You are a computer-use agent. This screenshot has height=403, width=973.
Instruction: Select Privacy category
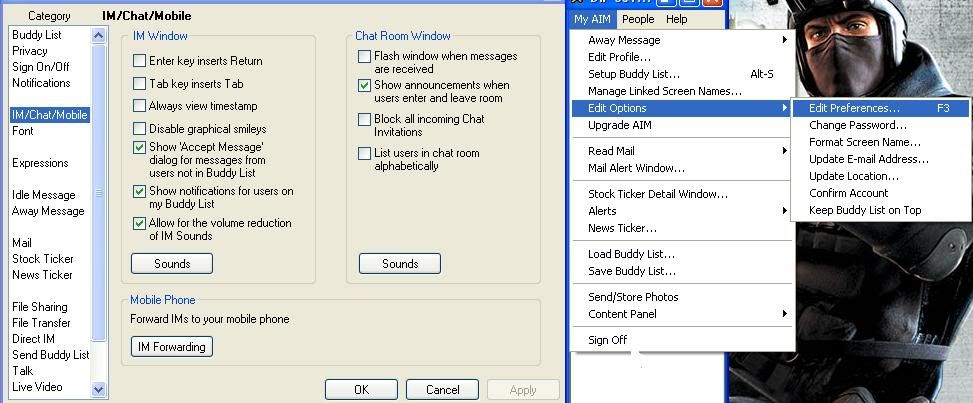point(29,51)
